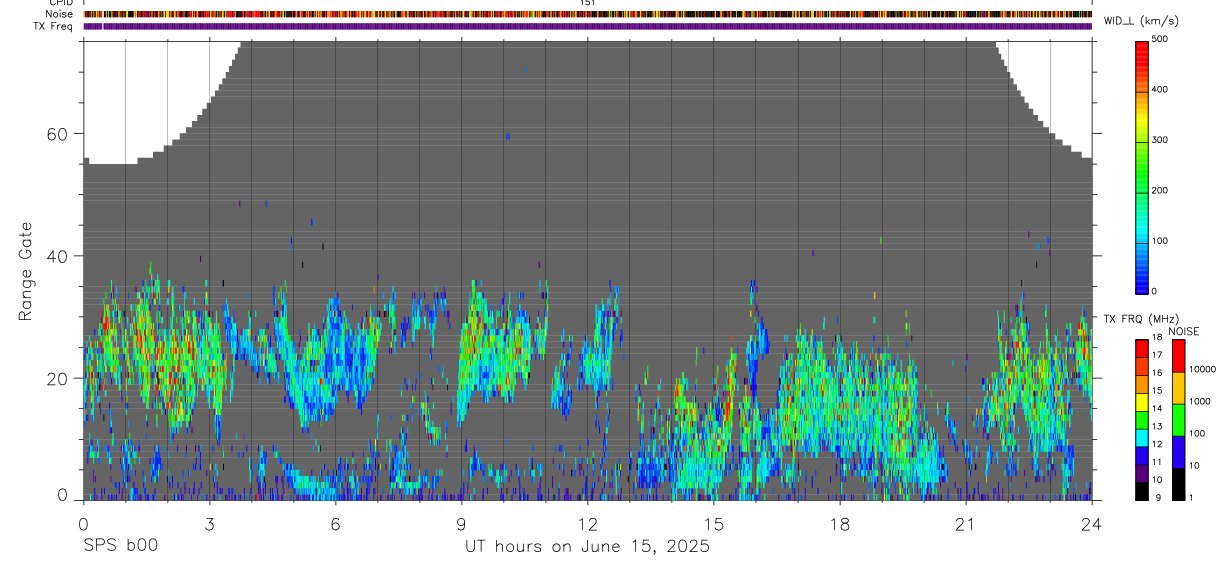Click the 12 tick on UT hours axis
Viewport: 1228px width, 567px height.
588,524
